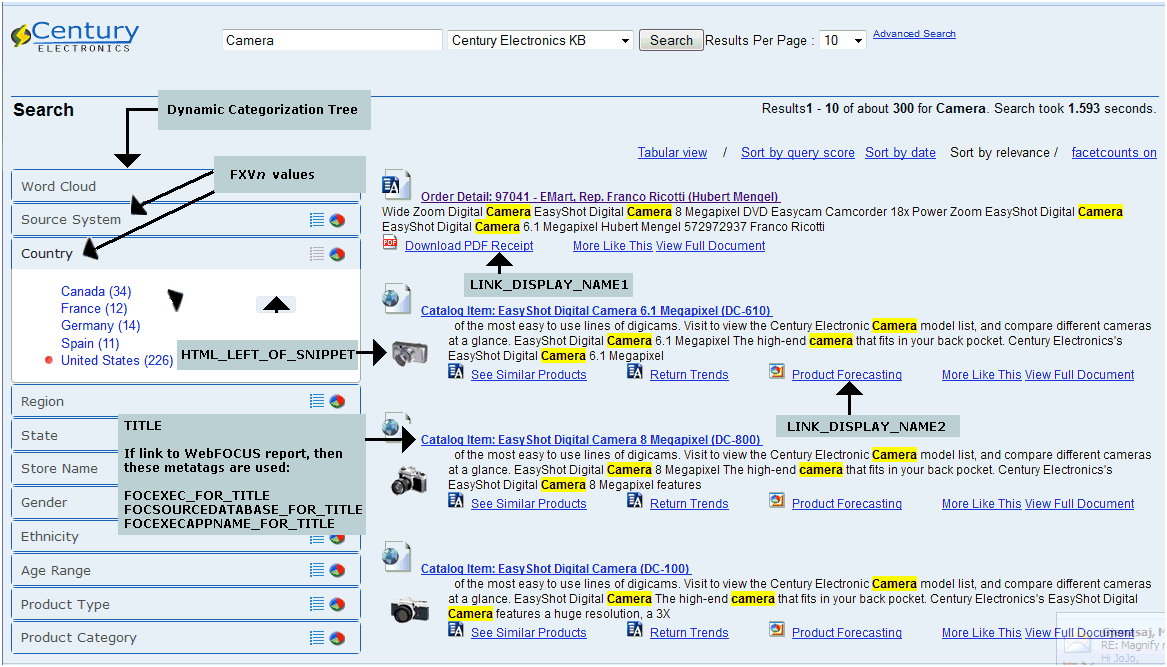Click the PDF icon beside Download PDF Receipt

click(390, 245)
